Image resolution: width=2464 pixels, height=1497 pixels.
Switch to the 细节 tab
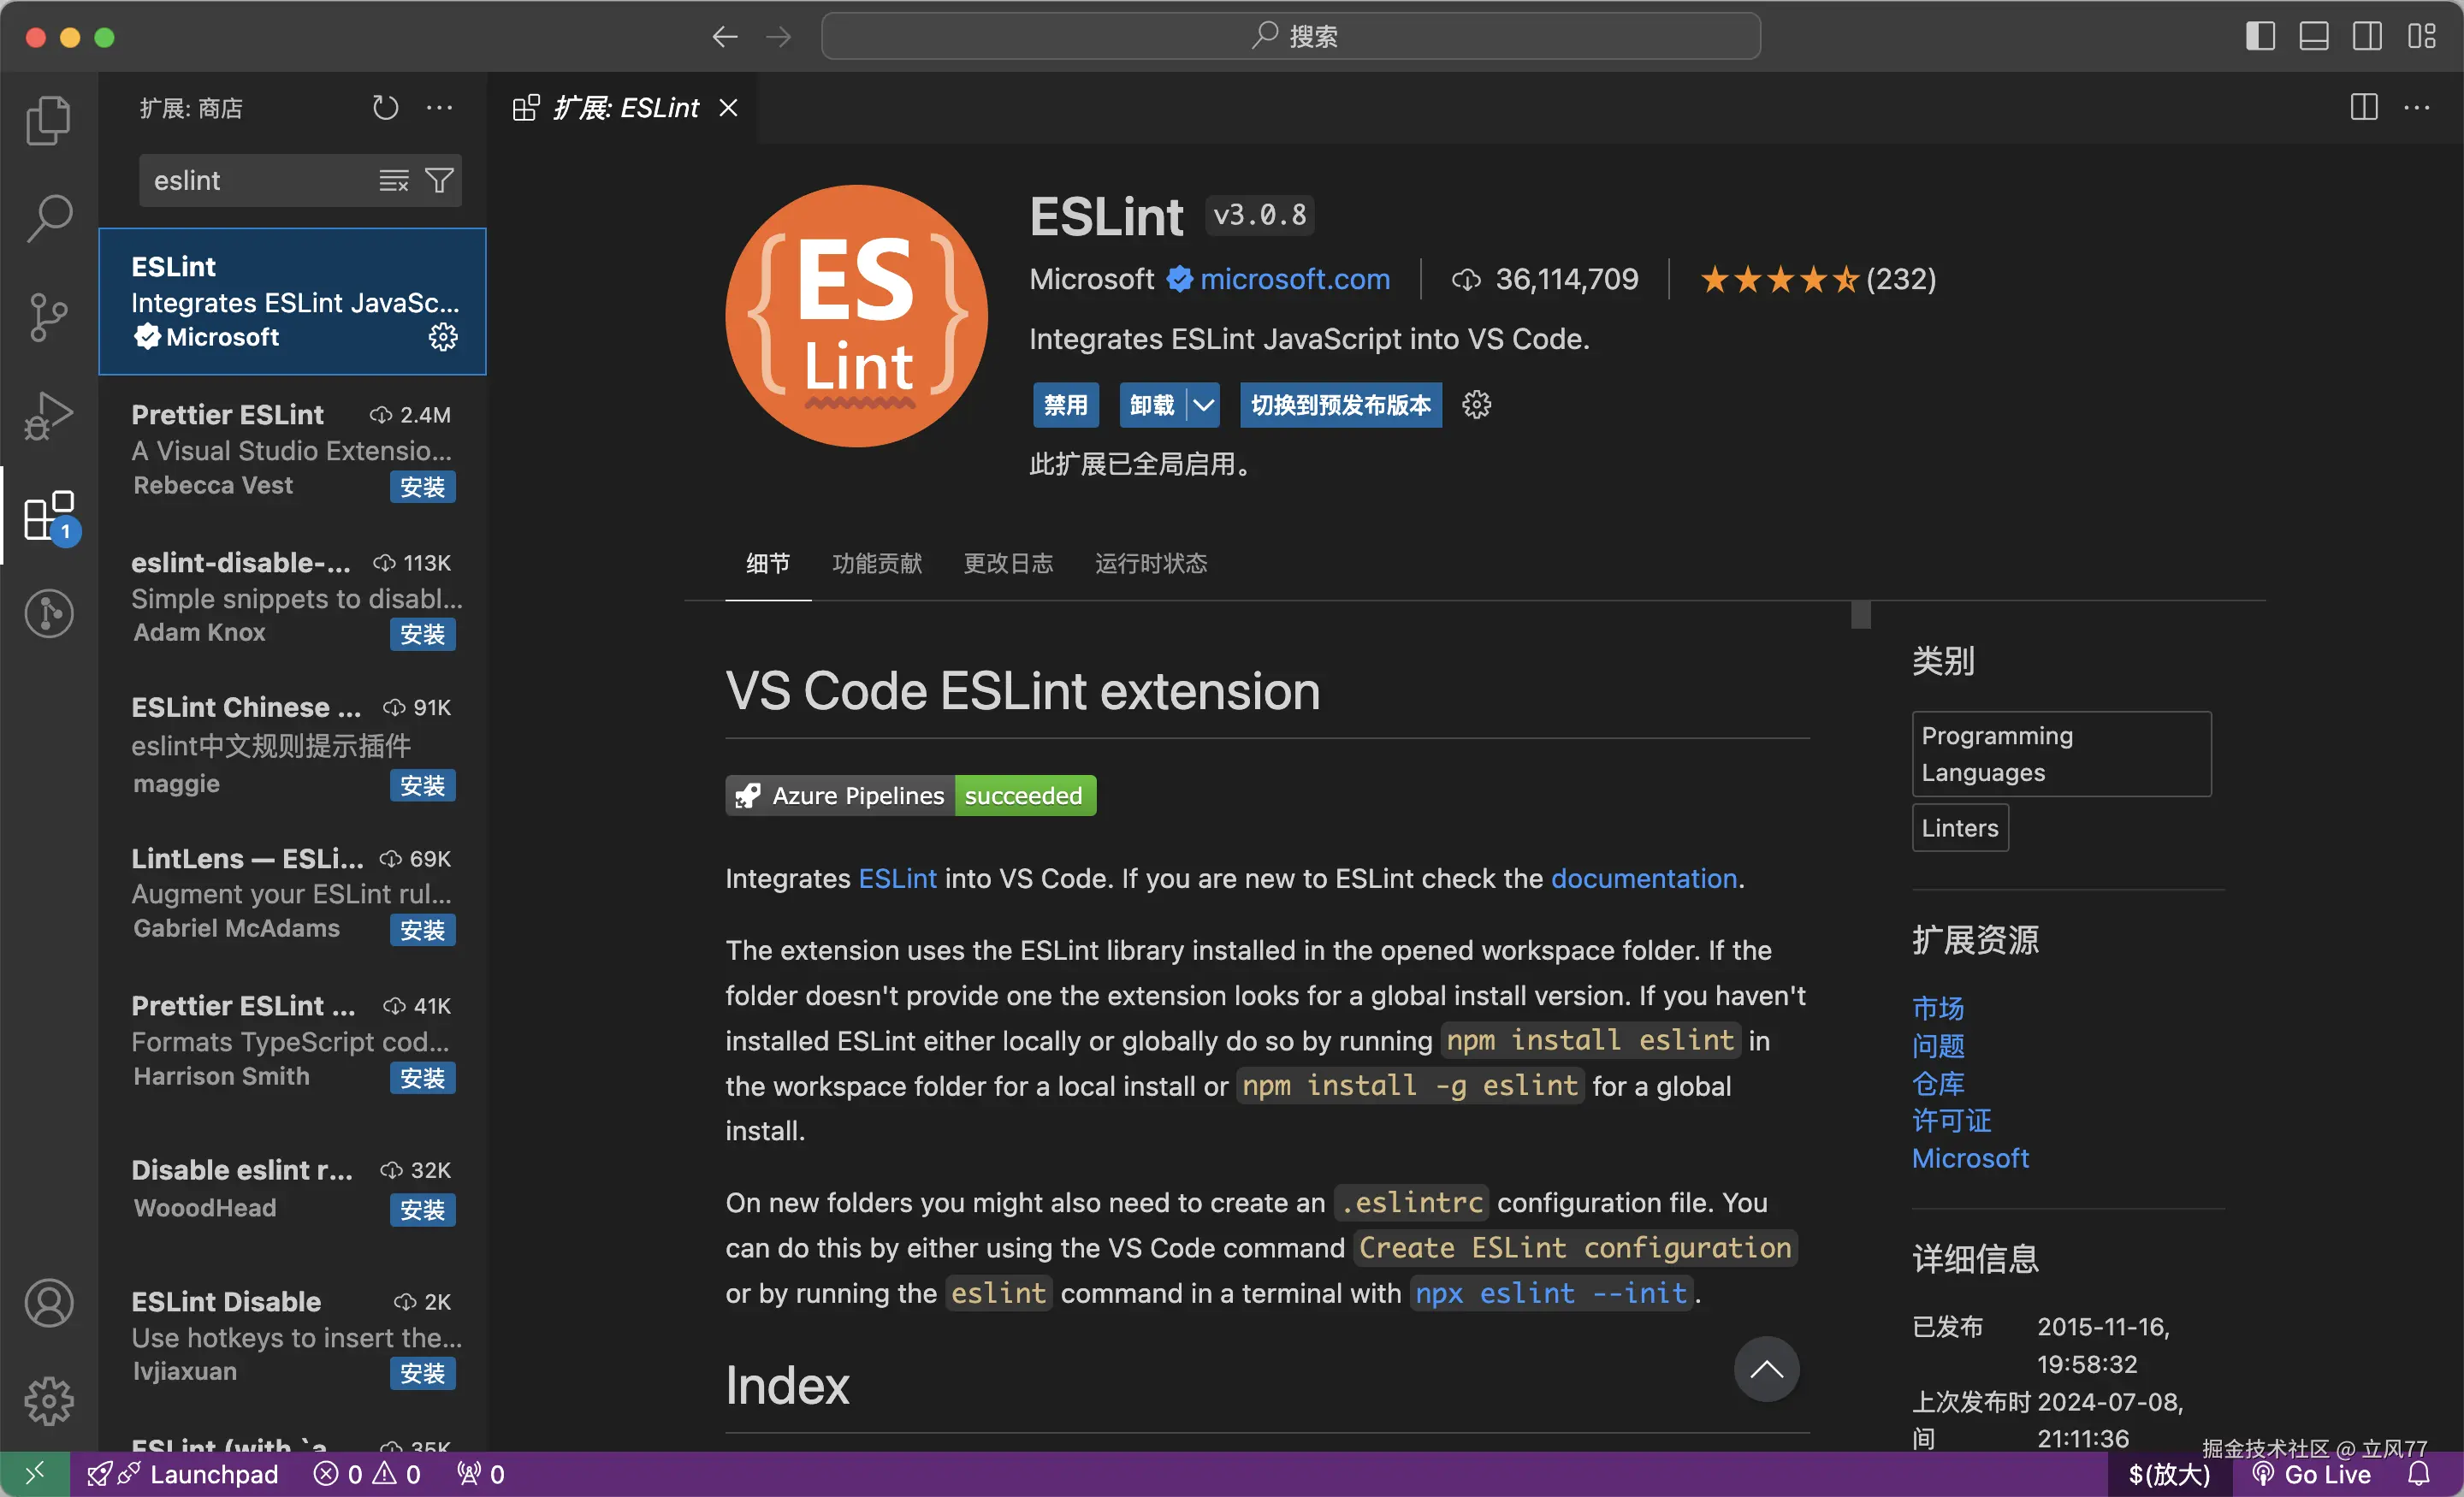pos(768,563)
